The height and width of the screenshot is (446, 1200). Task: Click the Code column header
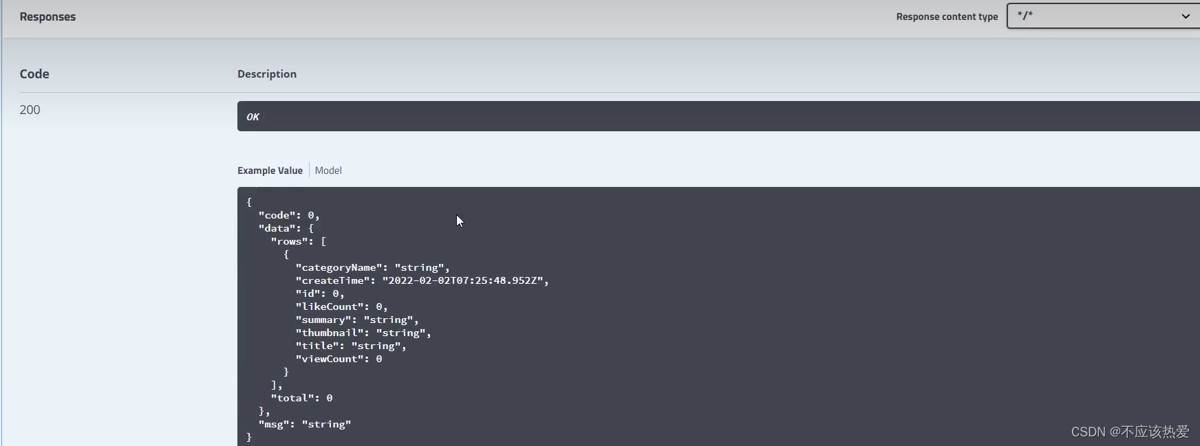click(34, 74)
